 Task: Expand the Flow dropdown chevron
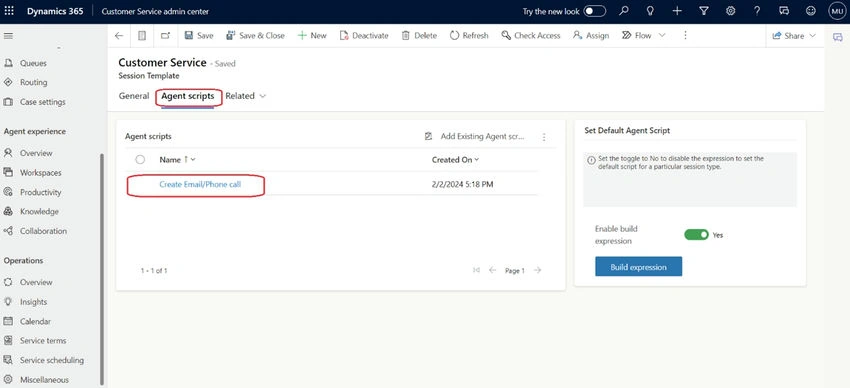pos(662,36)
